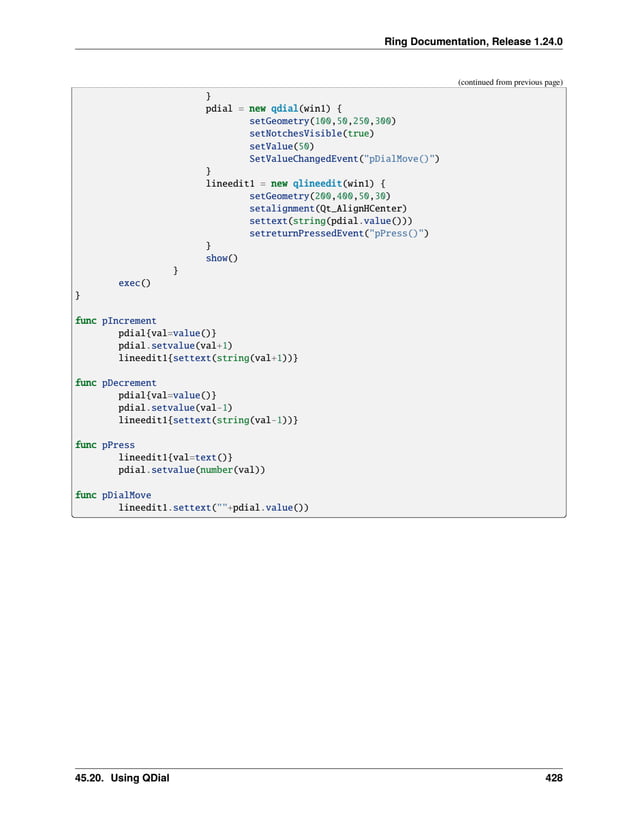Click 'lineedit1{settext(string(val+1))}' line

208,358
